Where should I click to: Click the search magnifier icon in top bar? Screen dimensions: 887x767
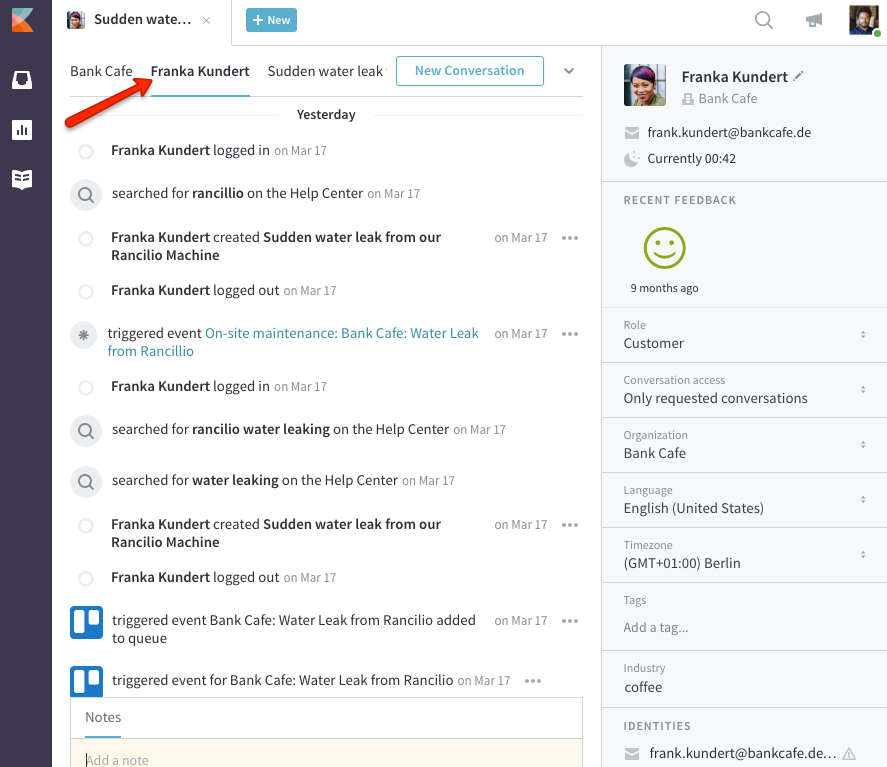(x=764, y=20)
